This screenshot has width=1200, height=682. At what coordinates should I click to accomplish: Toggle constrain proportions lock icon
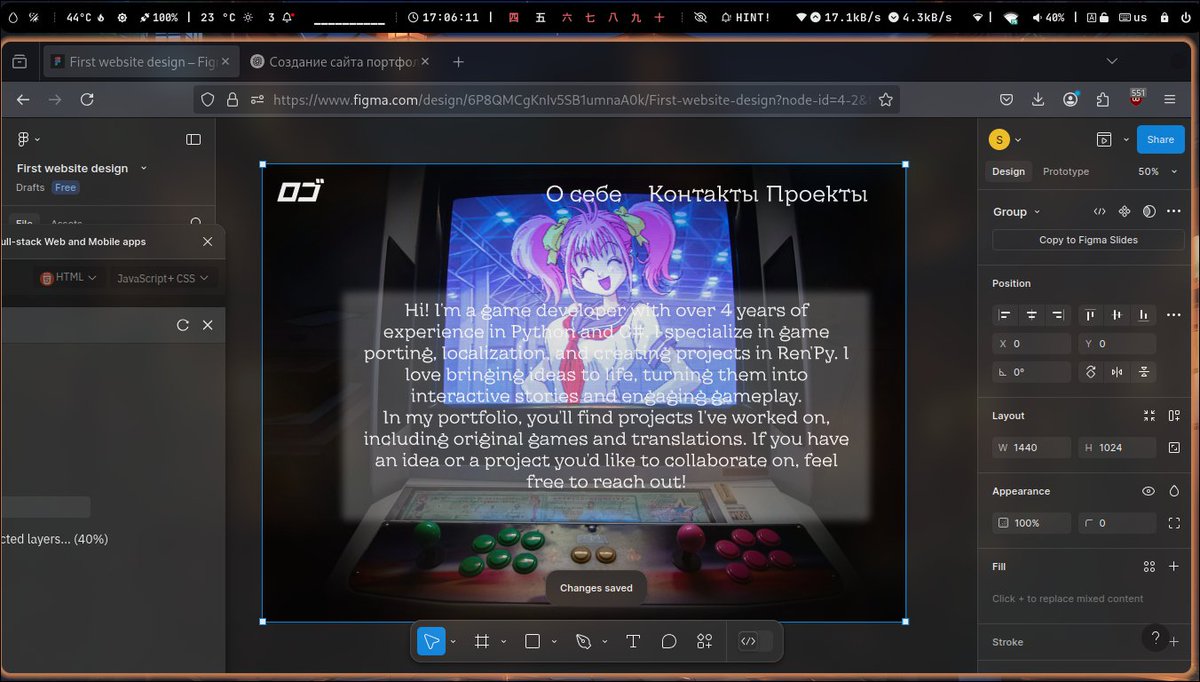tap(1174, 448)
